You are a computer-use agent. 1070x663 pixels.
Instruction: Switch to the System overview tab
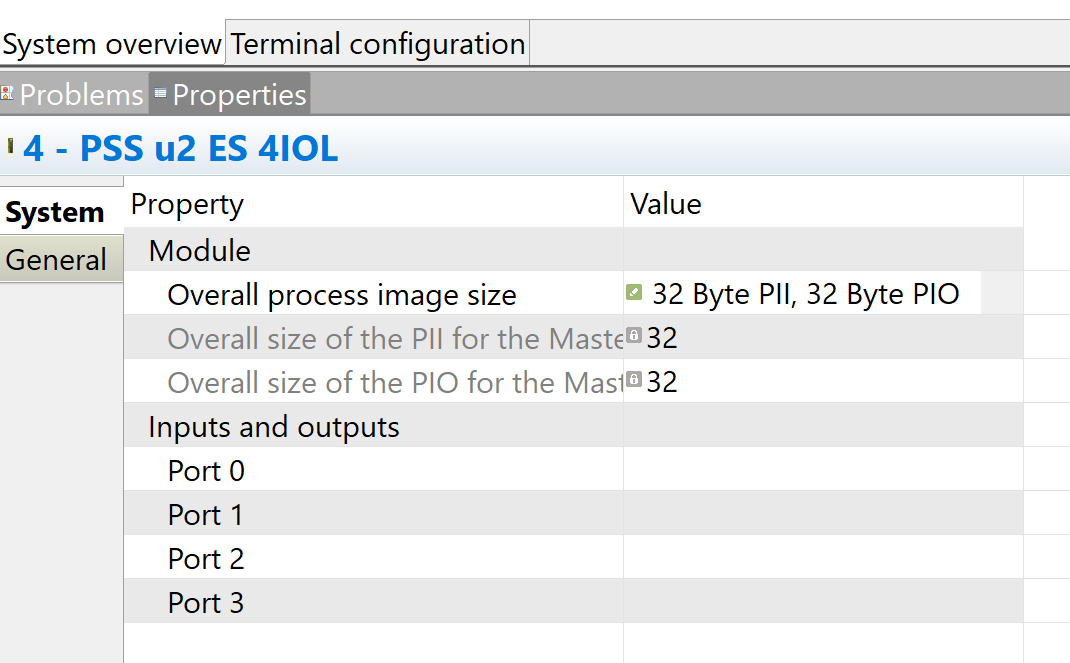(112, 44)
